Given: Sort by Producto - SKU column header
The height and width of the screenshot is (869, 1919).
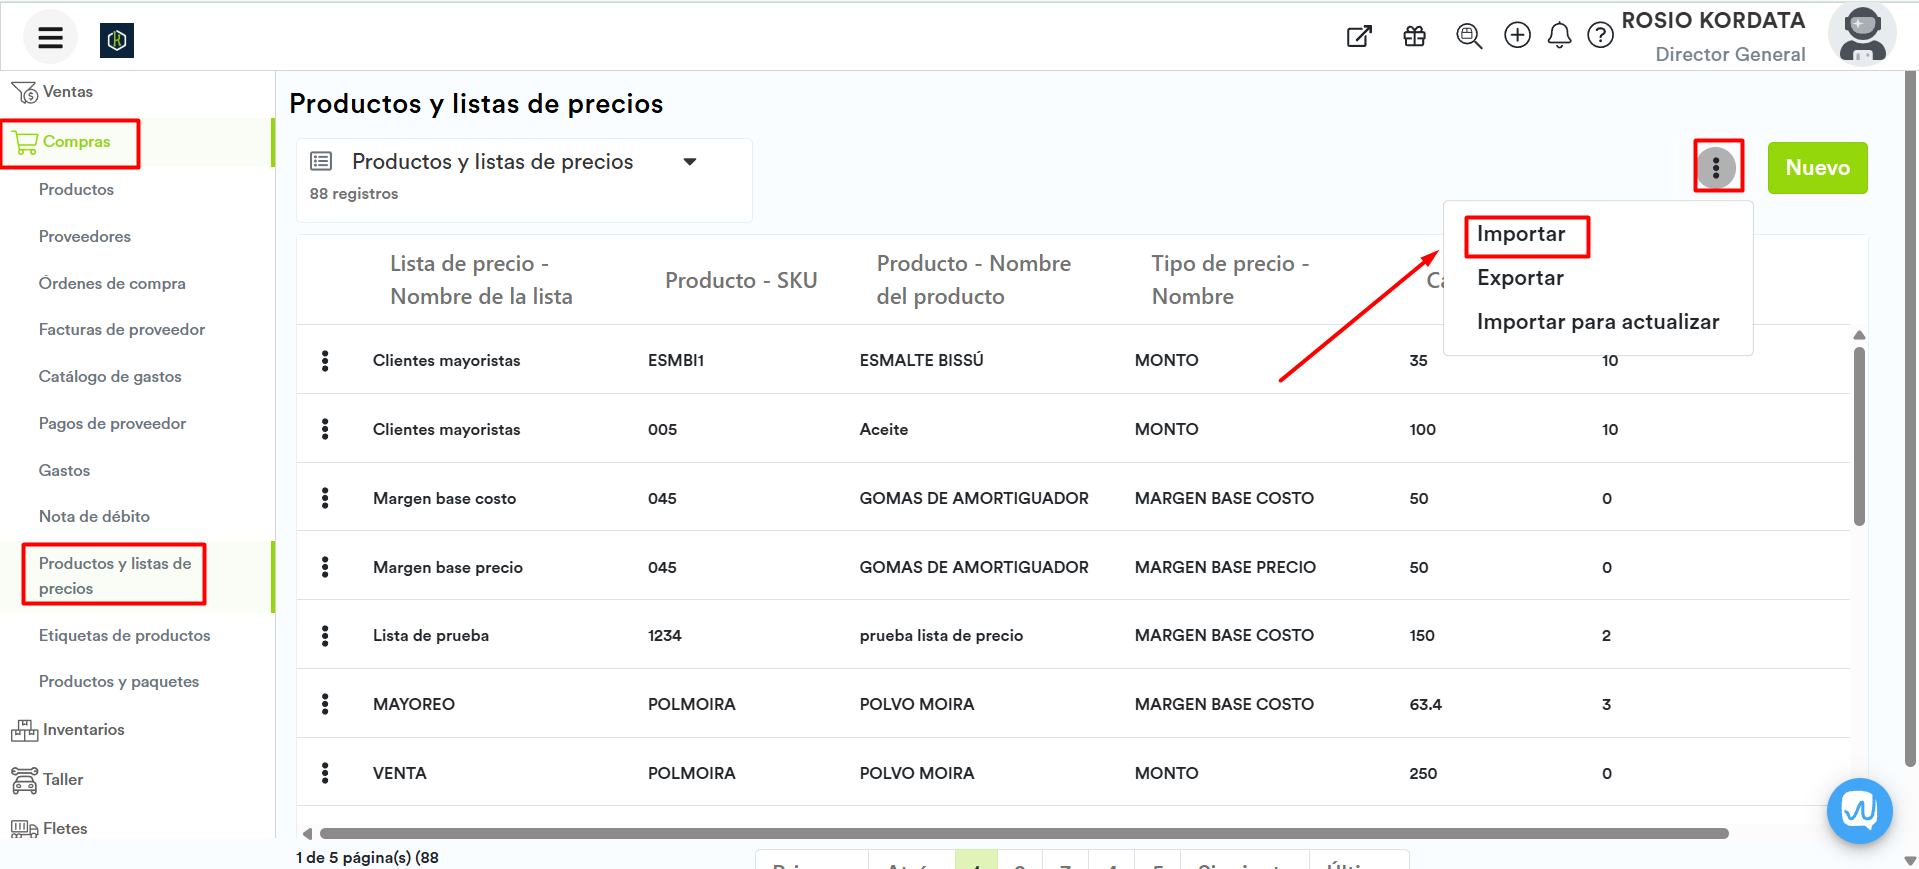Looking at the screenshot, I should [740, 280].
